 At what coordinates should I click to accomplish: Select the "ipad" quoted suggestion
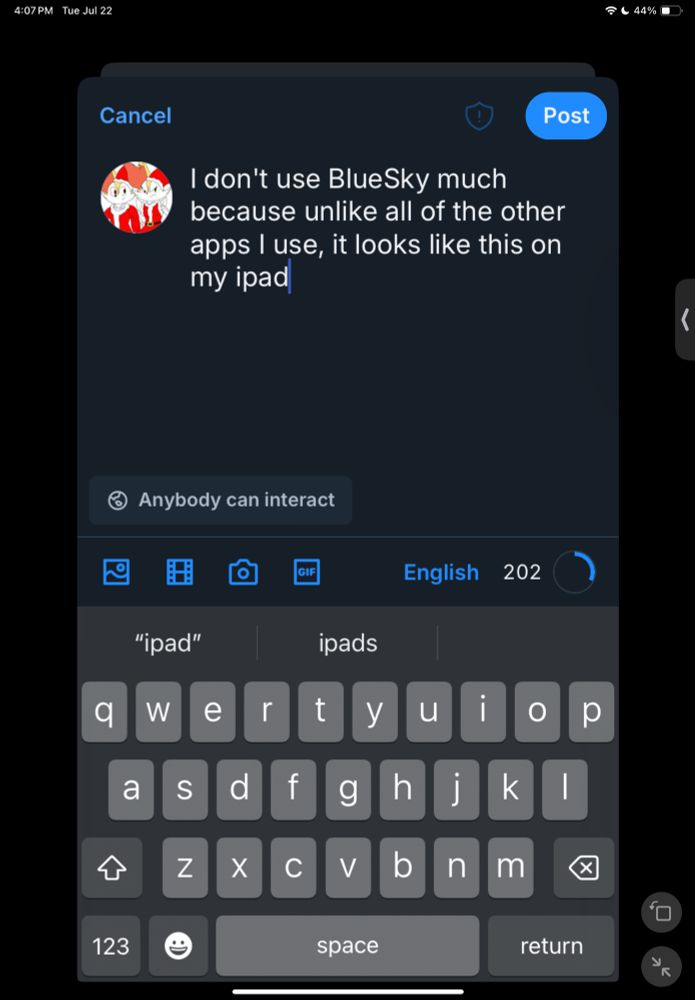pos(168,643)
